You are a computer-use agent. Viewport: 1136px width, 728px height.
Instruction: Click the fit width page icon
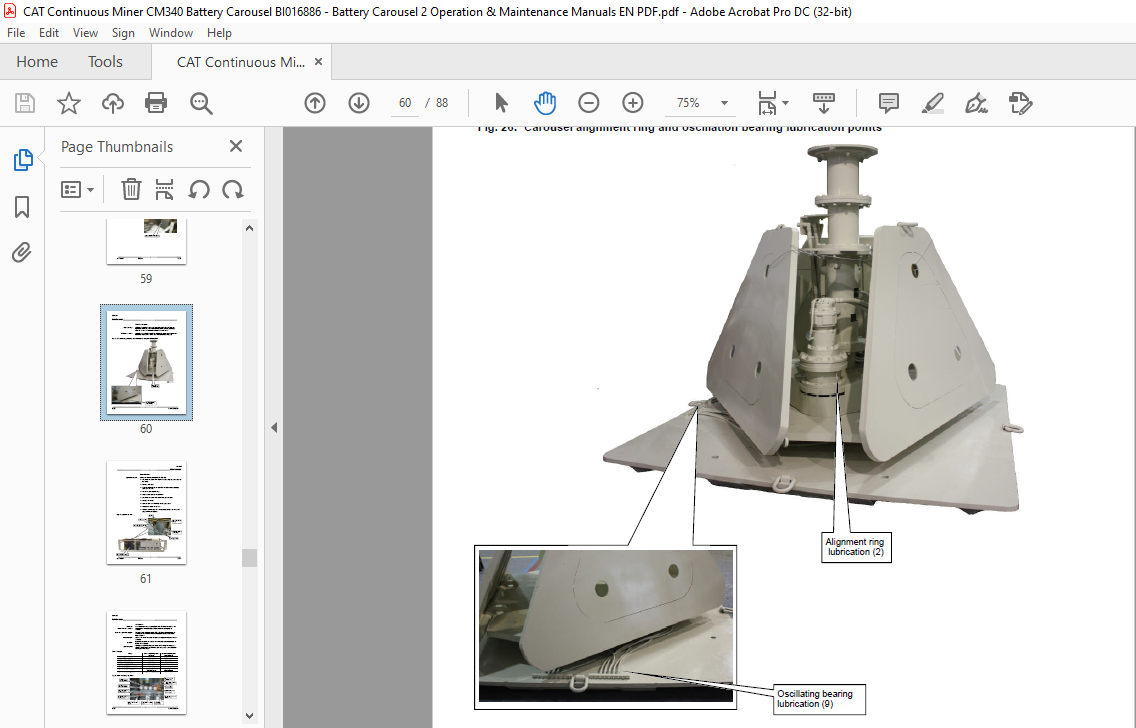[x=767, y=103]
